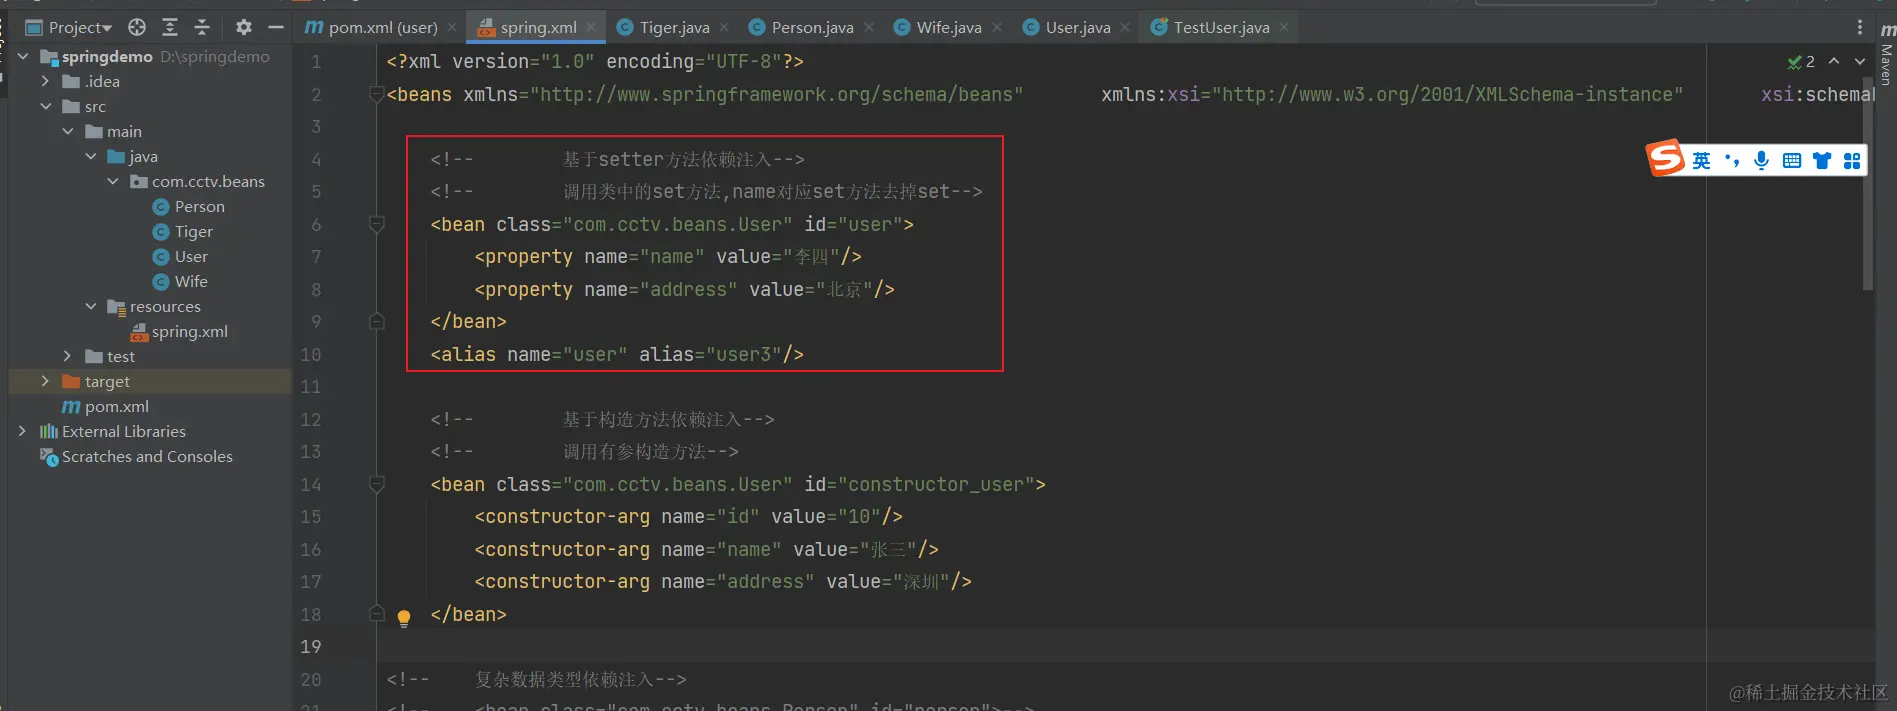This screenshot has height=711, width=1897.
Task: Click the Select Opened File target icon
Action: [137, 27]
